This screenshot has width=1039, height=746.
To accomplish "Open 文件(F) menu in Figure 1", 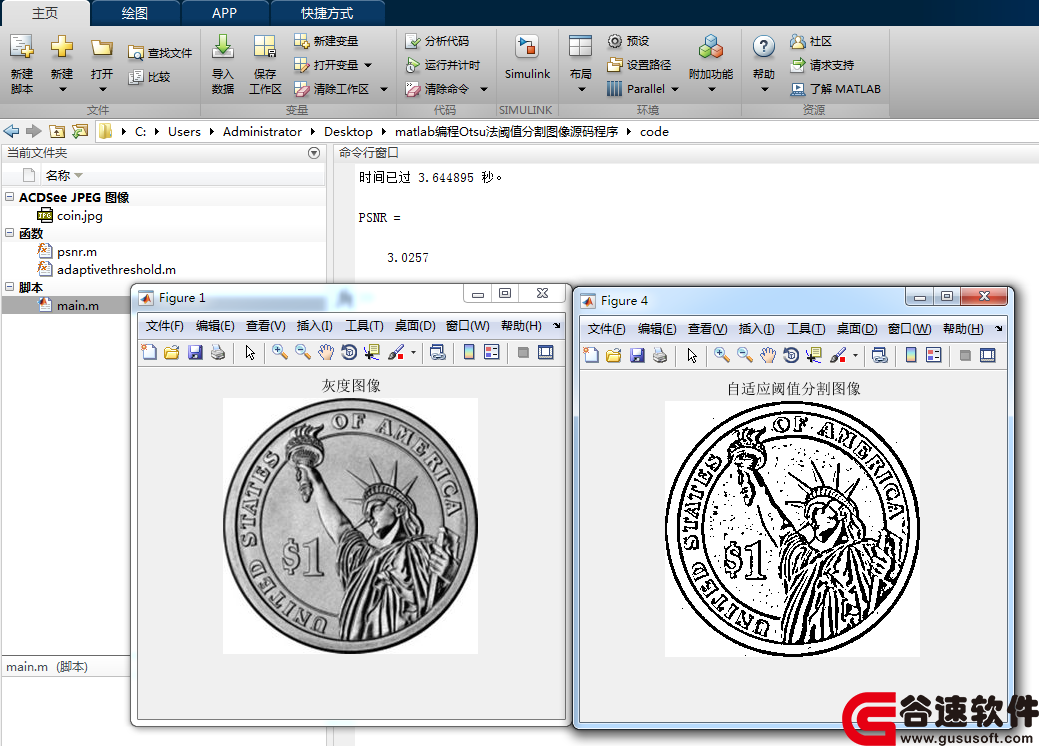I will (164, 325).
